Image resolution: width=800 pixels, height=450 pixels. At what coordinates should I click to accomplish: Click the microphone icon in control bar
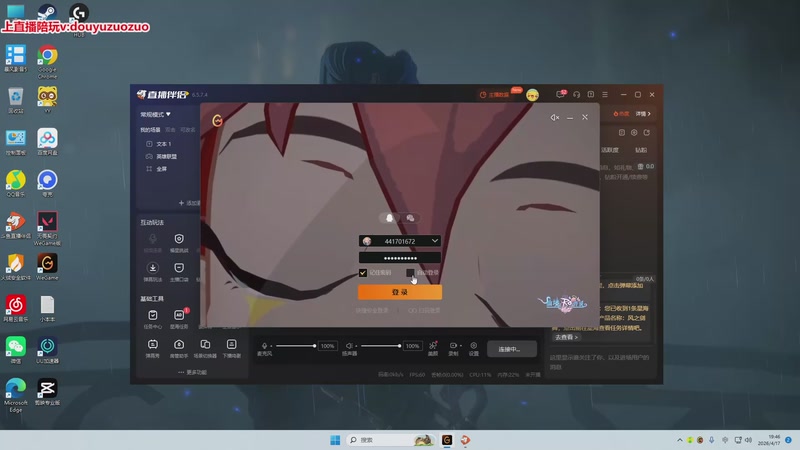(264, 345)
